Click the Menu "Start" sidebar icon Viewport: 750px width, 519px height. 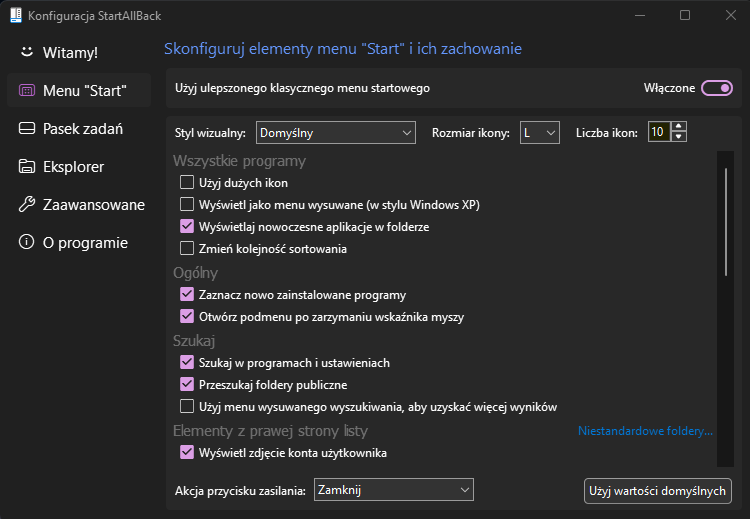[27, 90]
